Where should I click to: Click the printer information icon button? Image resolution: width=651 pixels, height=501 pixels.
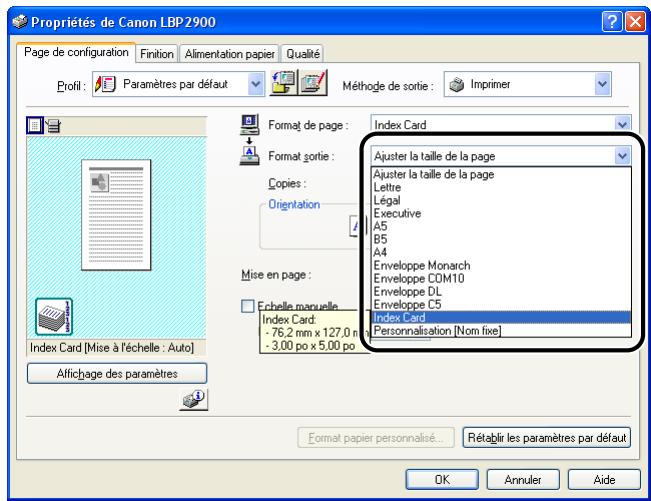pos(193,399)
